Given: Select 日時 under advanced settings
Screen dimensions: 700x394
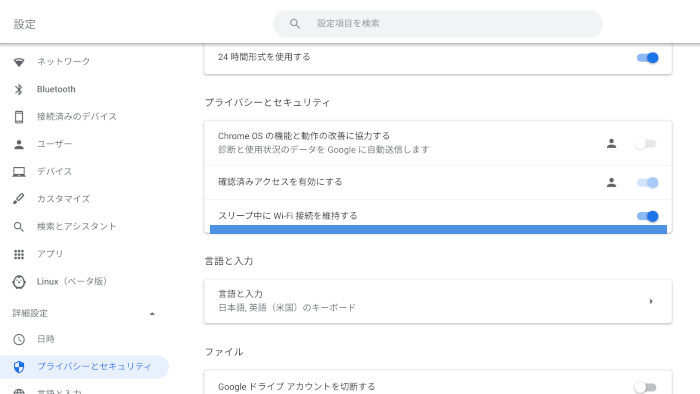Looking at the screenshot, I should tap(46, 339).
